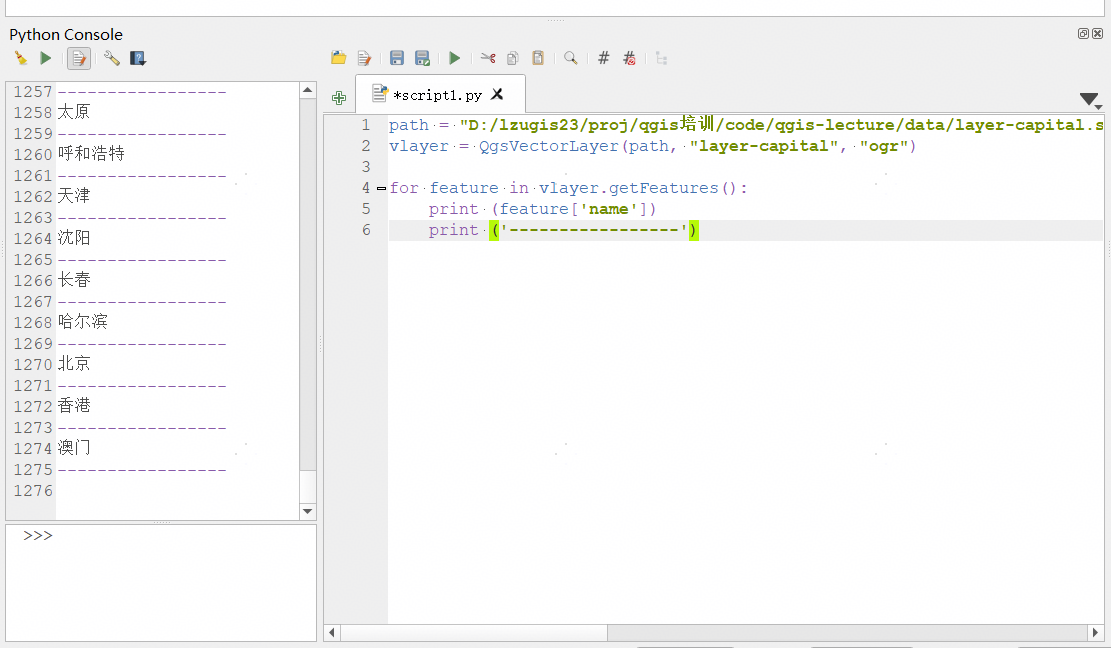Open the editor tab list dropdown arrow
Viewport: 1111px width, 648px height.
click(1088, 100)
